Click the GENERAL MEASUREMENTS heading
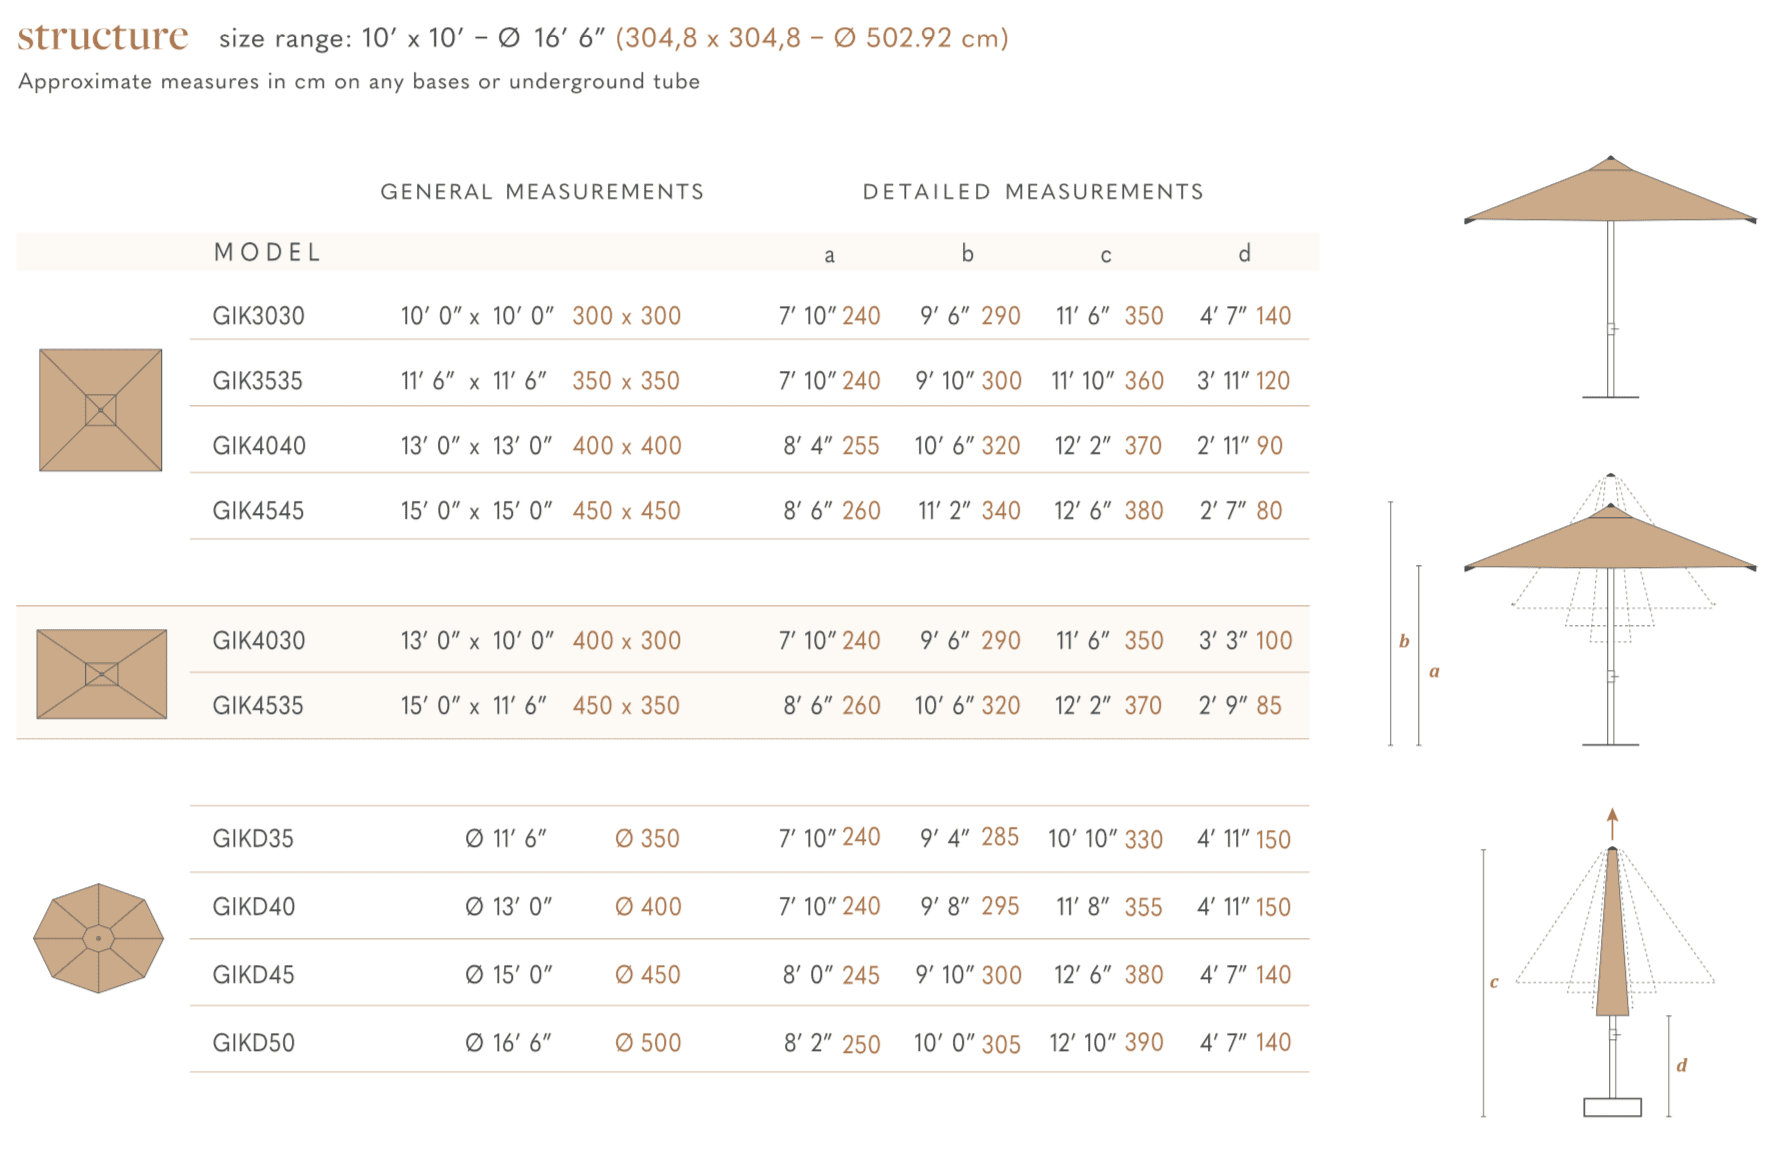Image resolution: width=1776 pixels, height=1170 pixels. [542, 192]
